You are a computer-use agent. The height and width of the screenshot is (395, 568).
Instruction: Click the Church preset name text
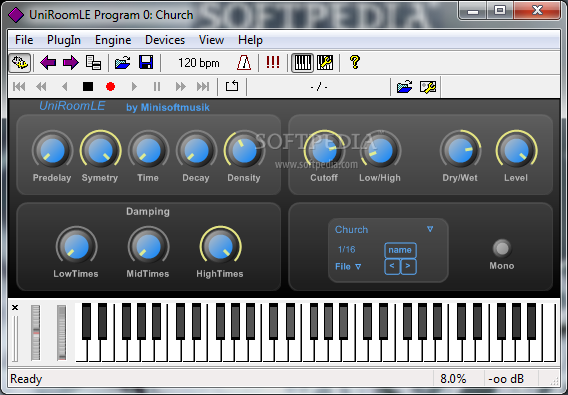(351, 229)
